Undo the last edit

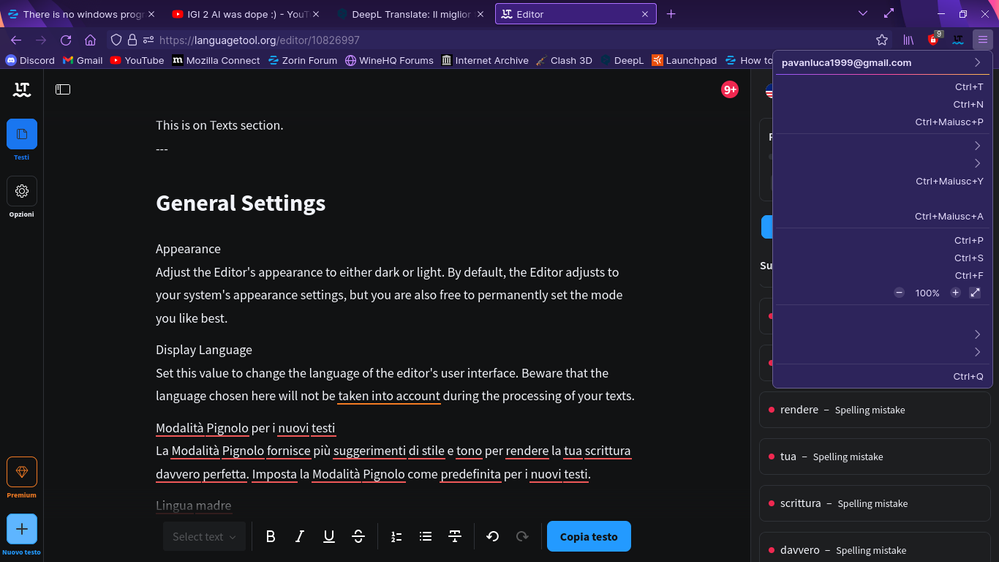[x=492, y=537]
